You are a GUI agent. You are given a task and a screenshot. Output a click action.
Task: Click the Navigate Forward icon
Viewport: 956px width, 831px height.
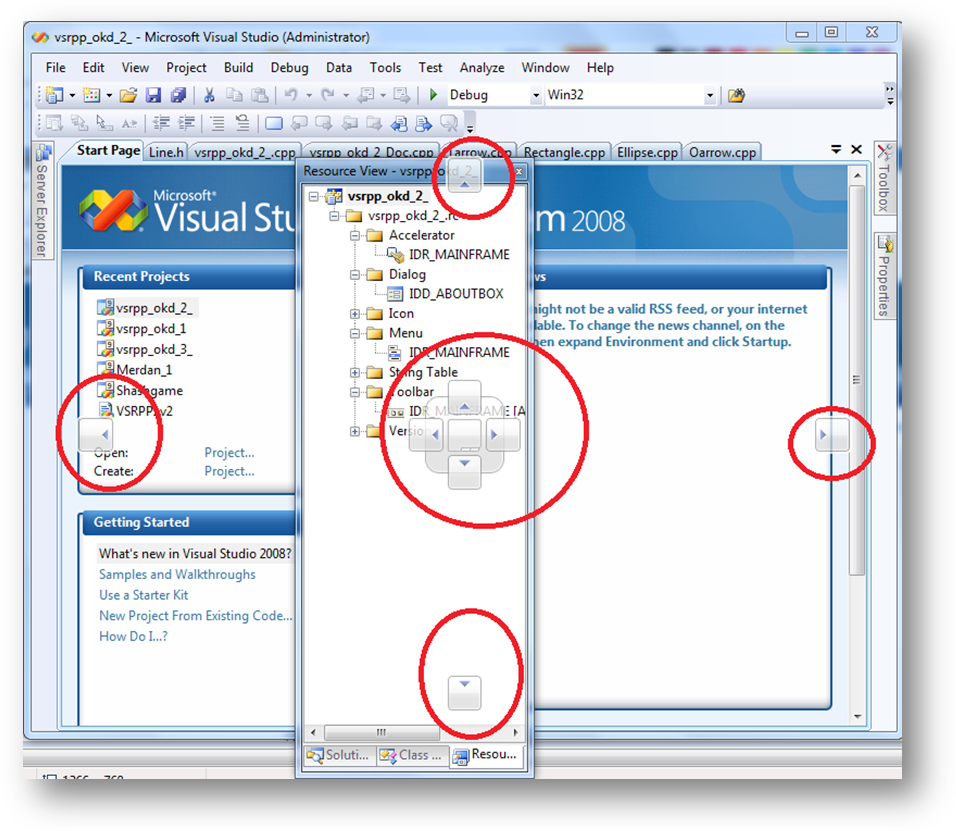[402, 95]
